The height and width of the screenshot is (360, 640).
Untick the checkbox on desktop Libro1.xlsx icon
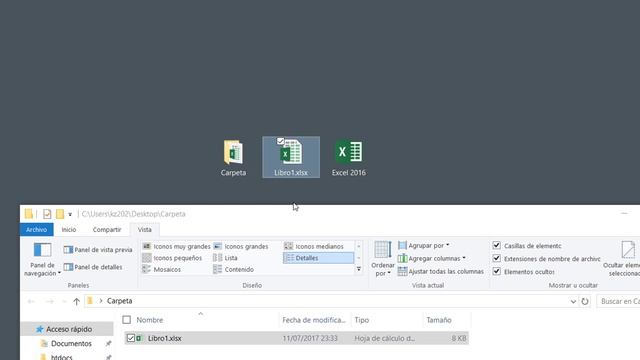pyautogui.click(x=280, y=141)
